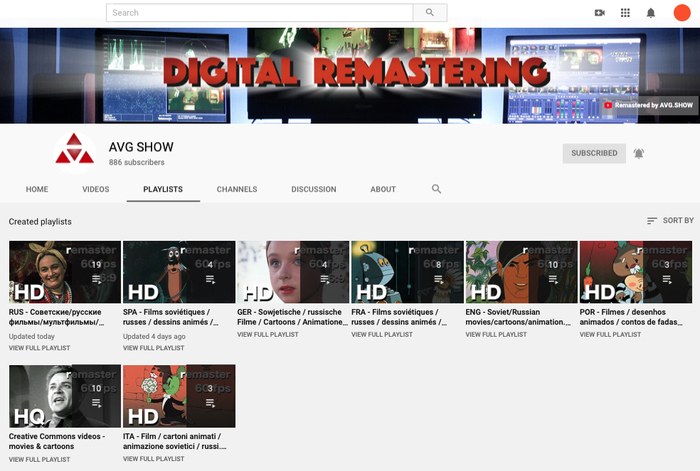Click the playlist icon on ENG thumbnail
700x471 pixels.
tap(553, 279)
